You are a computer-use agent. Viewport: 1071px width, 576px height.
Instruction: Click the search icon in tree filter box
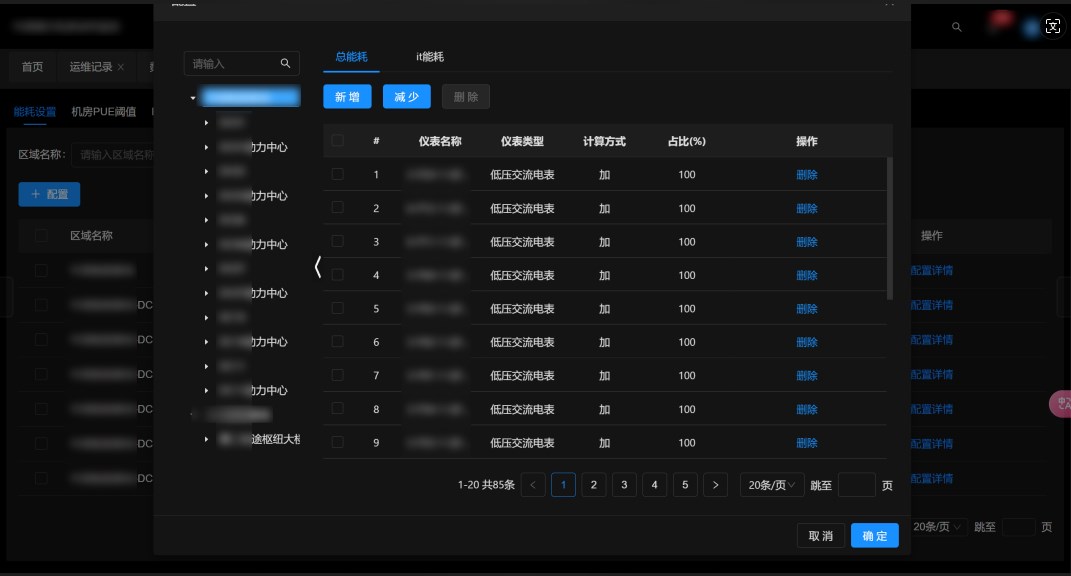(285, 64)
